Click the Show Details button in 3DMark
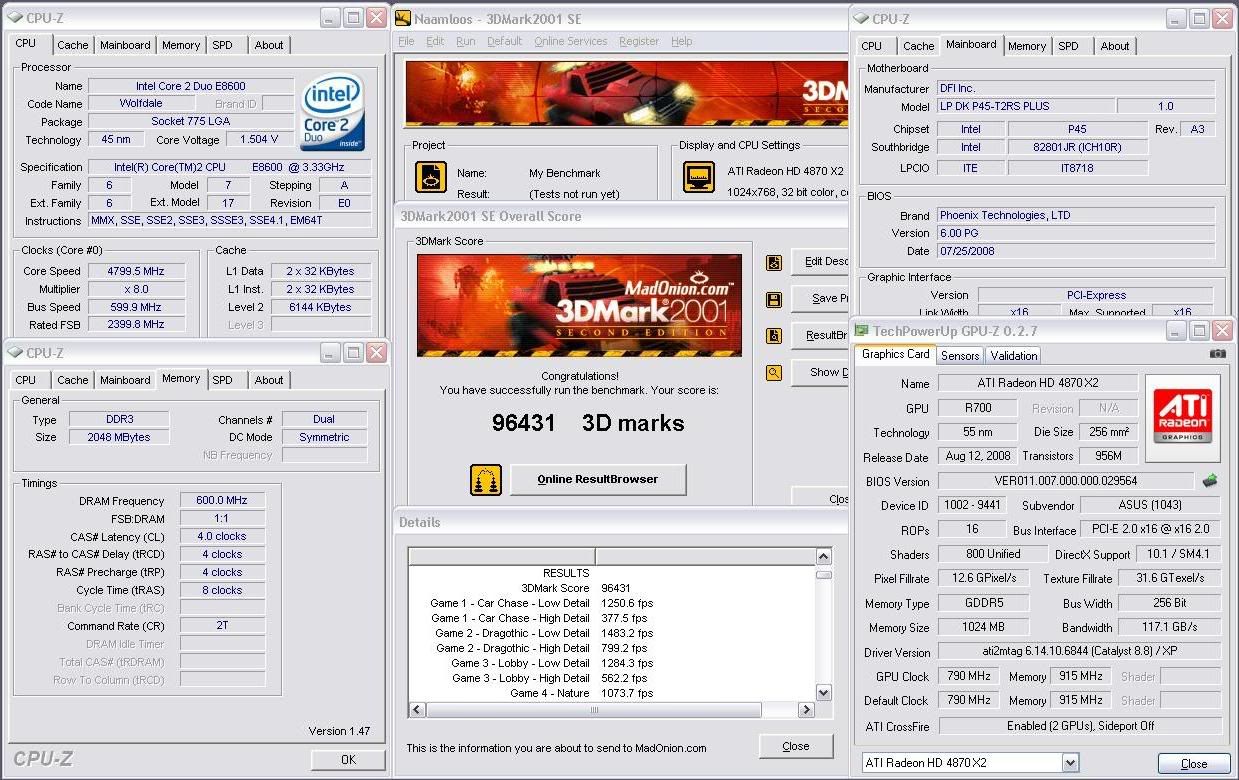 (821, 373)
